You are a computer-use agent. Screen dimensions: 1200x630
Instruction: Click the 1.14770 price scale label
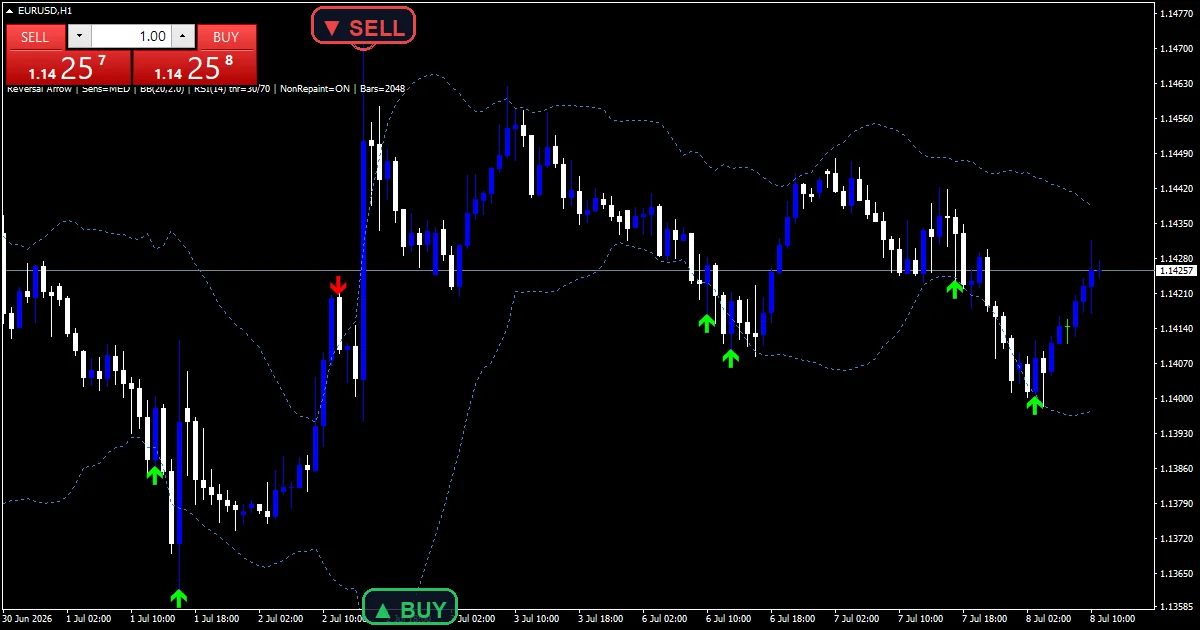[1176, 13]
